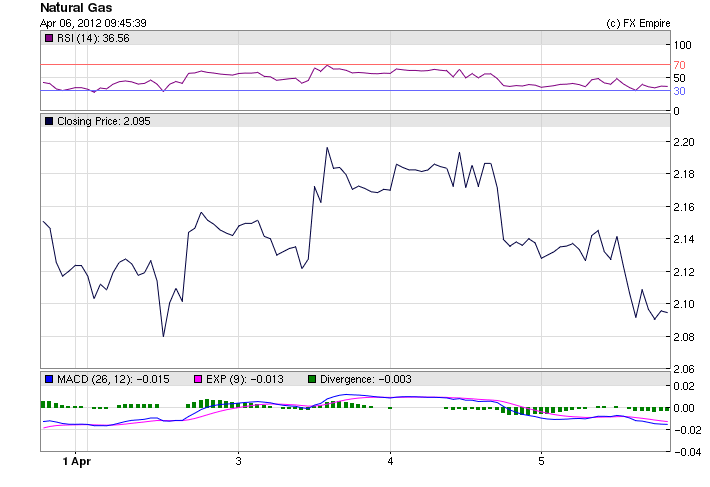Click the purple RSI legend swatch
The width and height of the screenshot is (710, 487).
49,38
